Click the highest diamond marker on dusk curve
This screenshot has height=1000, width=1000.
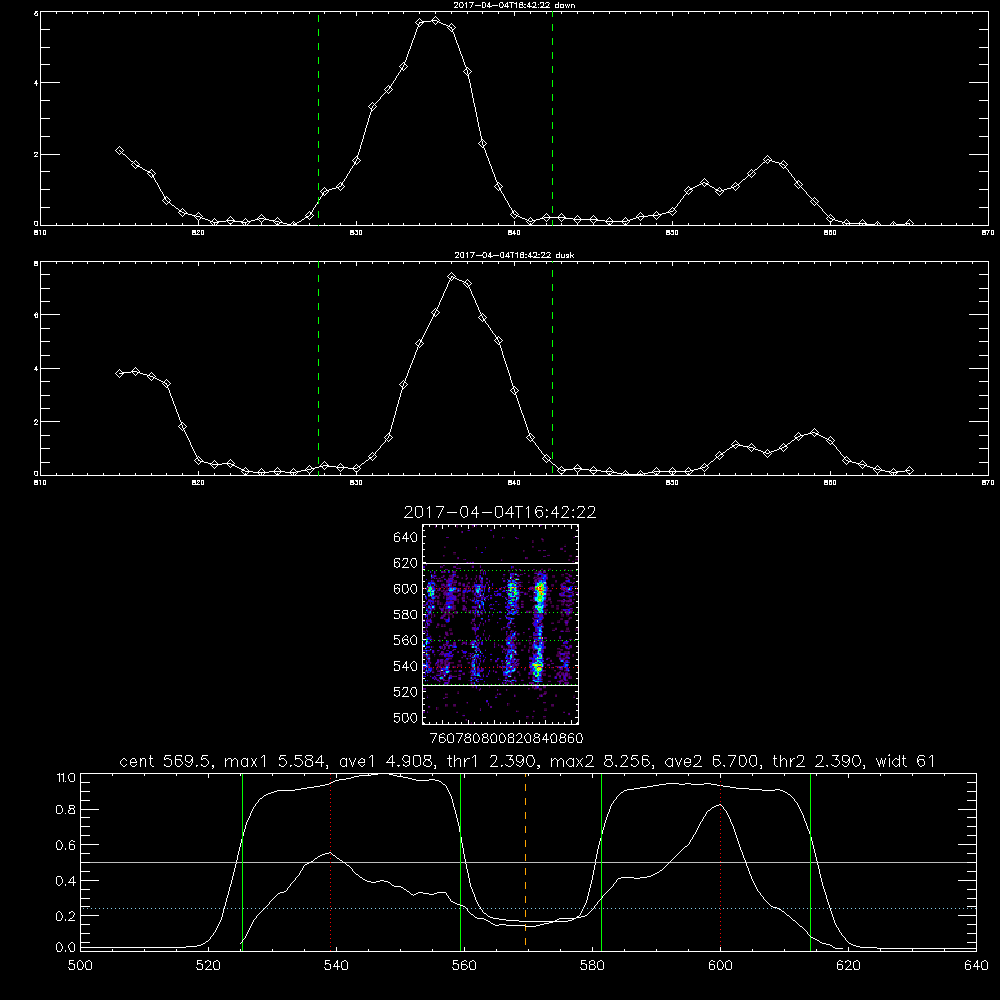coord(452,276)
